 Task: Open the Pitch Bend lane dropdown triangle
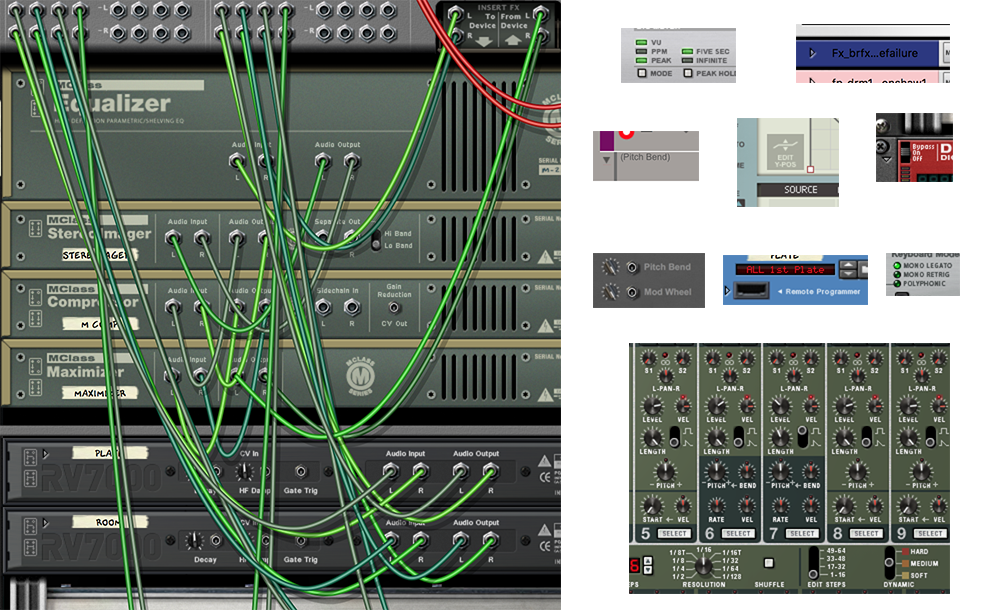point(607,160)
